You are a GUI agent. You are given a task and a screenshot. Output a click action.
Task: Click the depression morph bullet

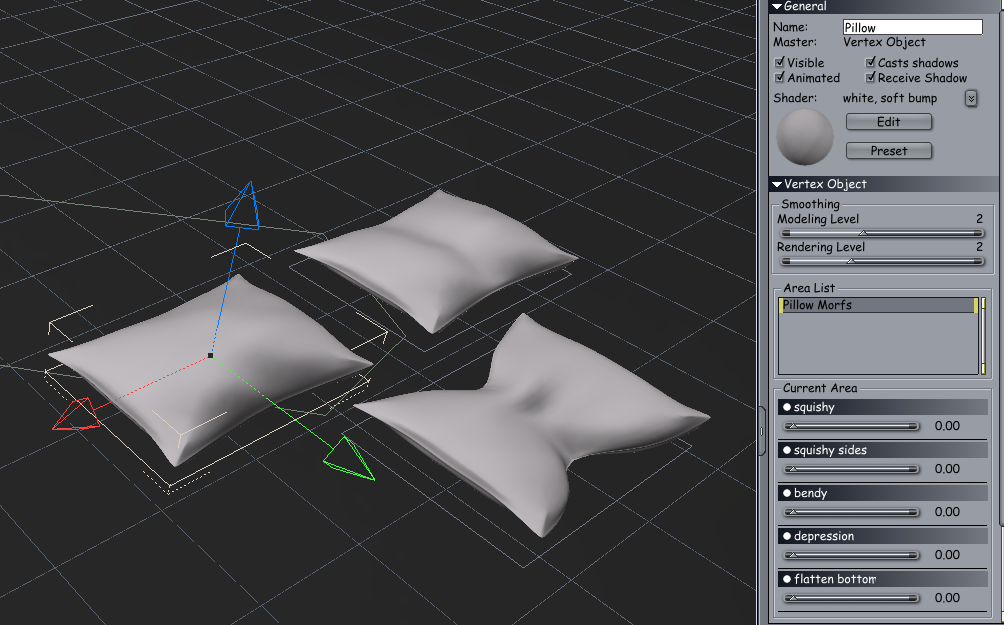[x=787, y=536]
